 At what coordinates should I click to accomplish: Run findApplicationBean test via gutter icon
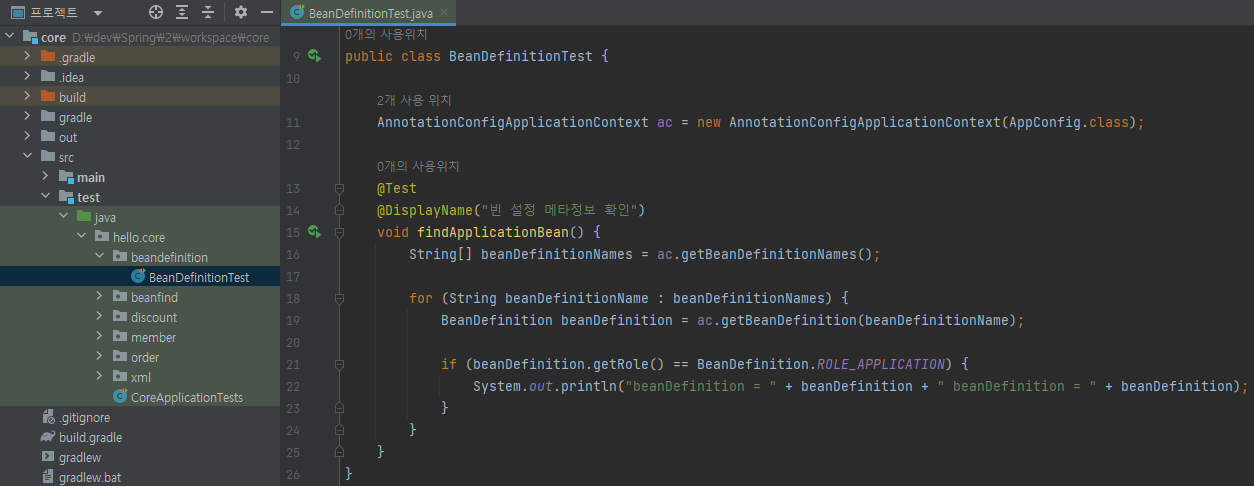[314, 232]
